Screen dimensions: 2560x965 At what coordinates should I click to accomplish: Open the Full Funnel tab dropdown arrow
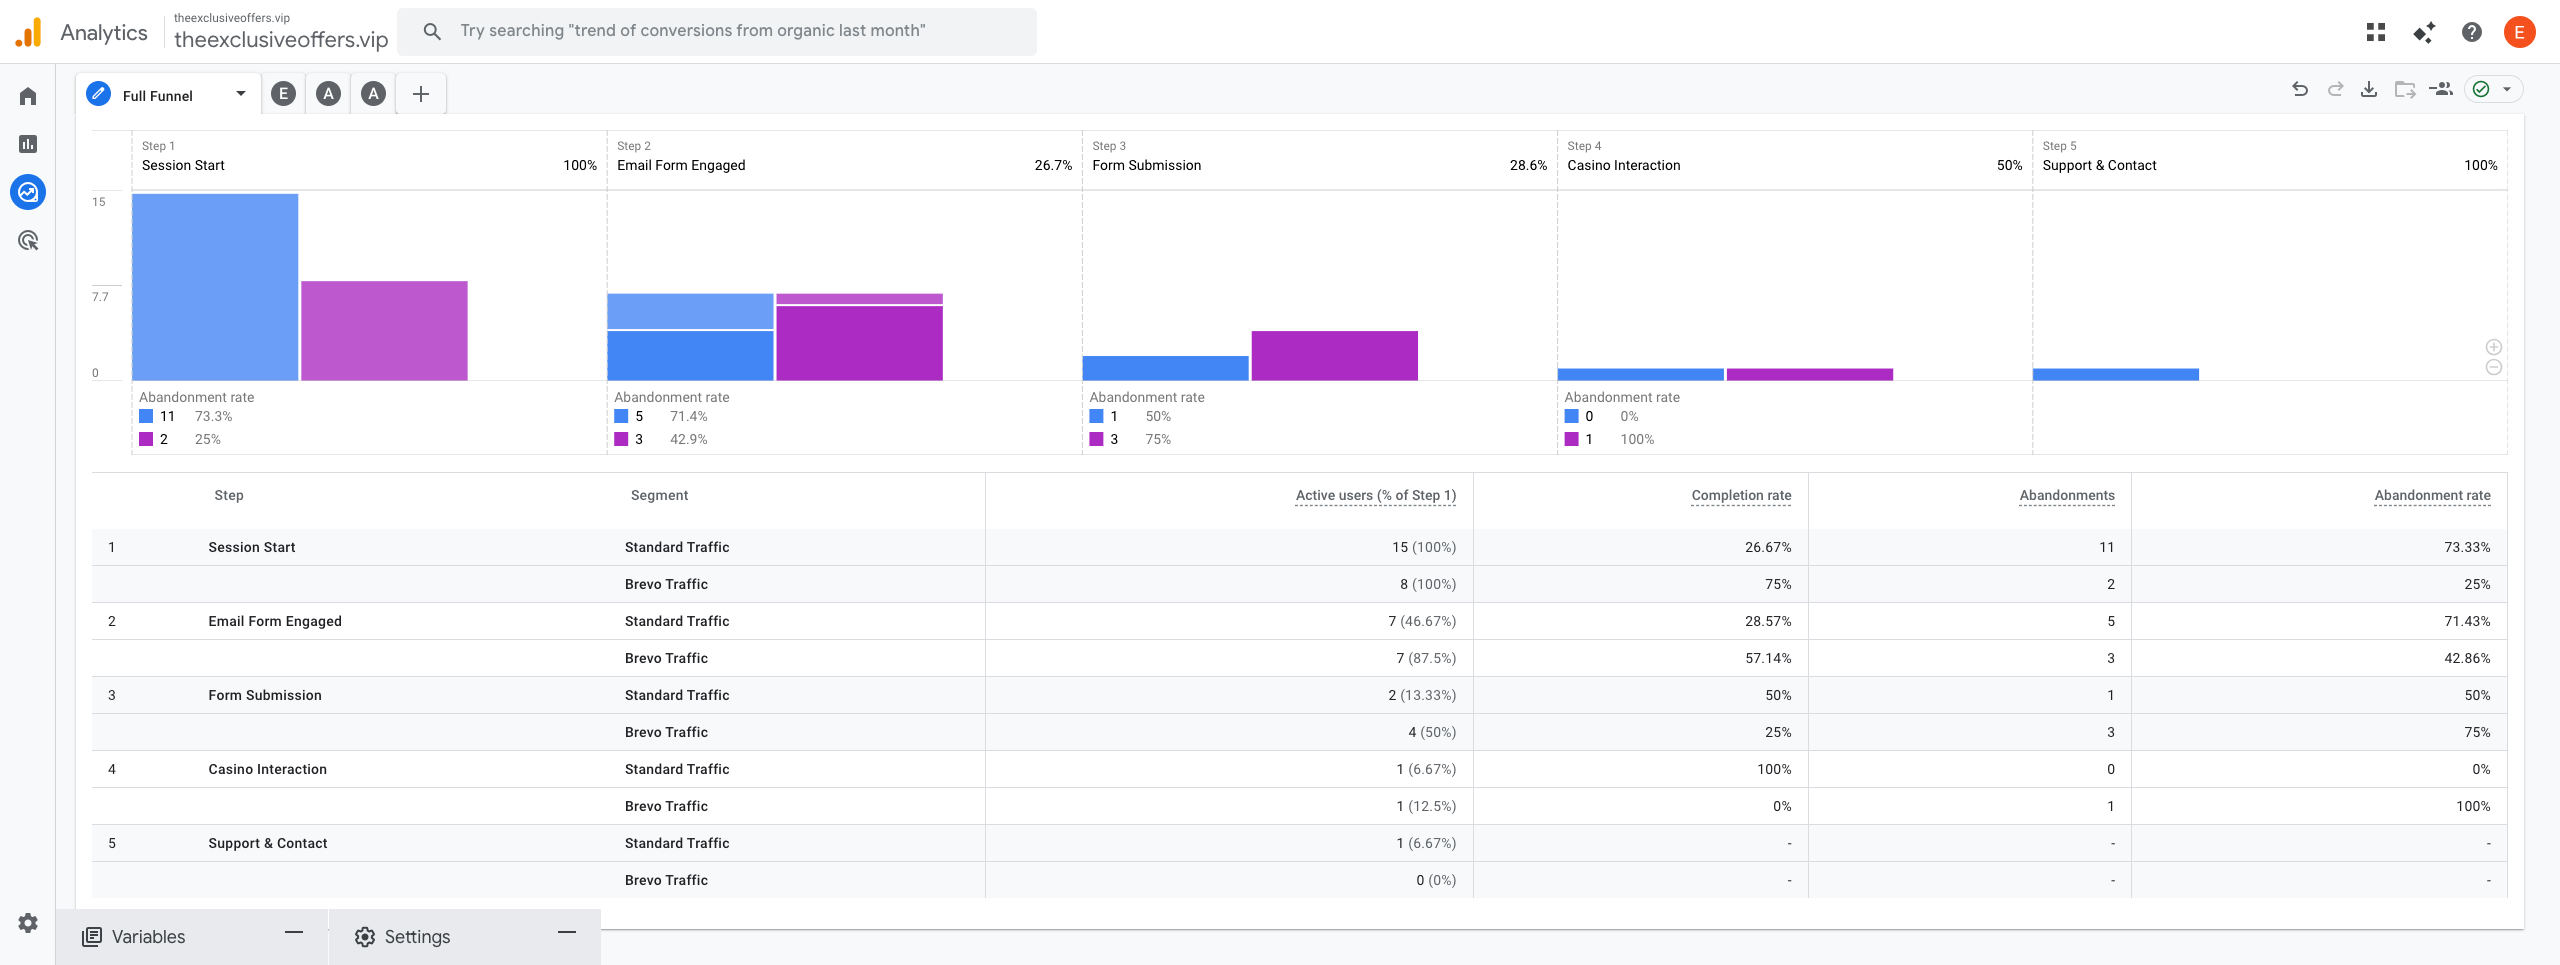pos(241,94)
